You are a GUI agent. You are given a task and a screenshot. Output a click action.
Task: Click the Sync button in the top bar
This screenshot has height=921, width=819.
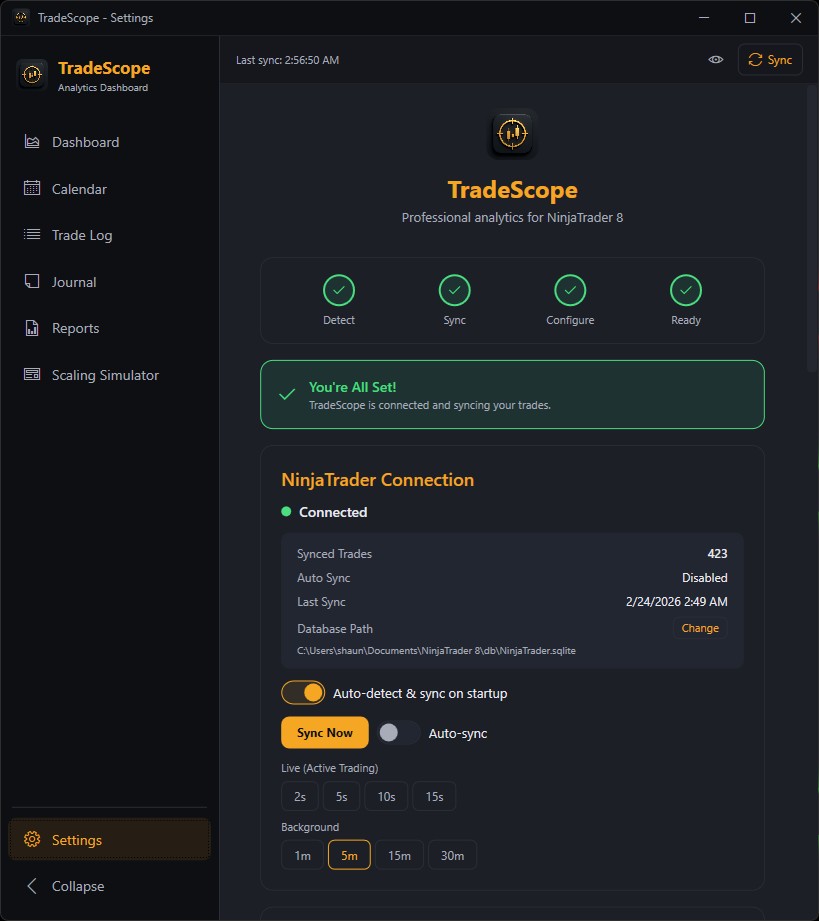pyautogui.click(x=769, y=59)
